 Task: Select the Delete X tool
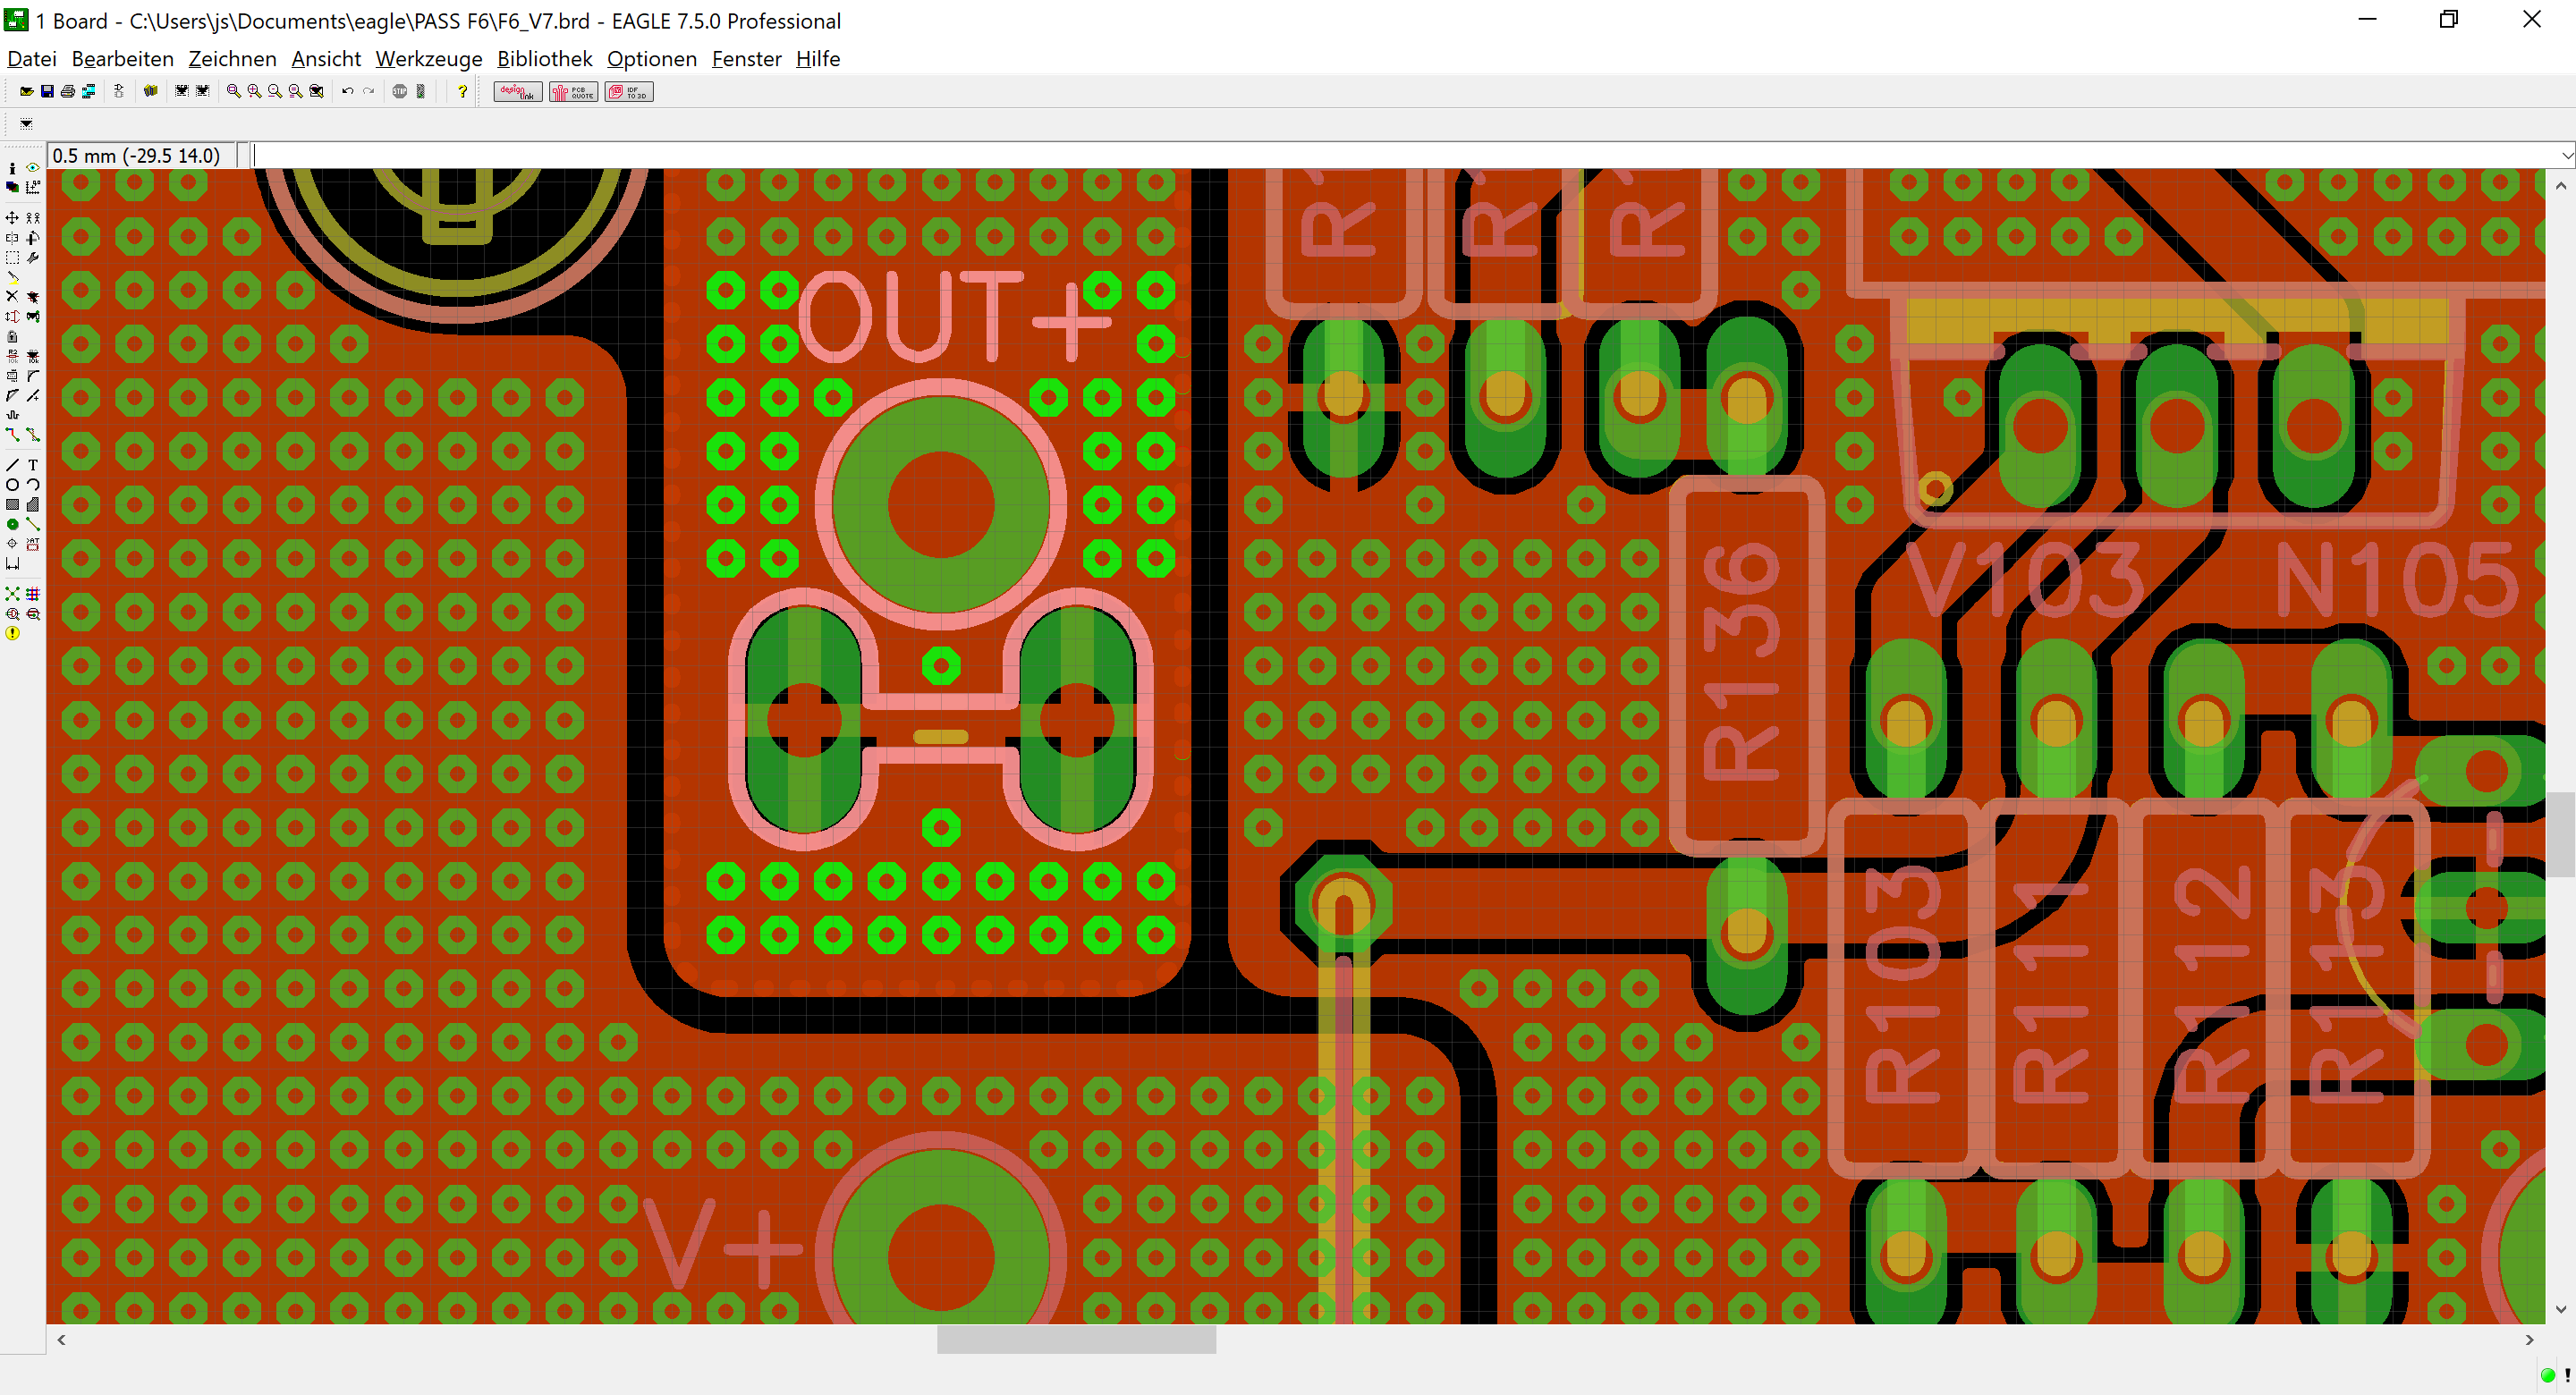[12, 297]
